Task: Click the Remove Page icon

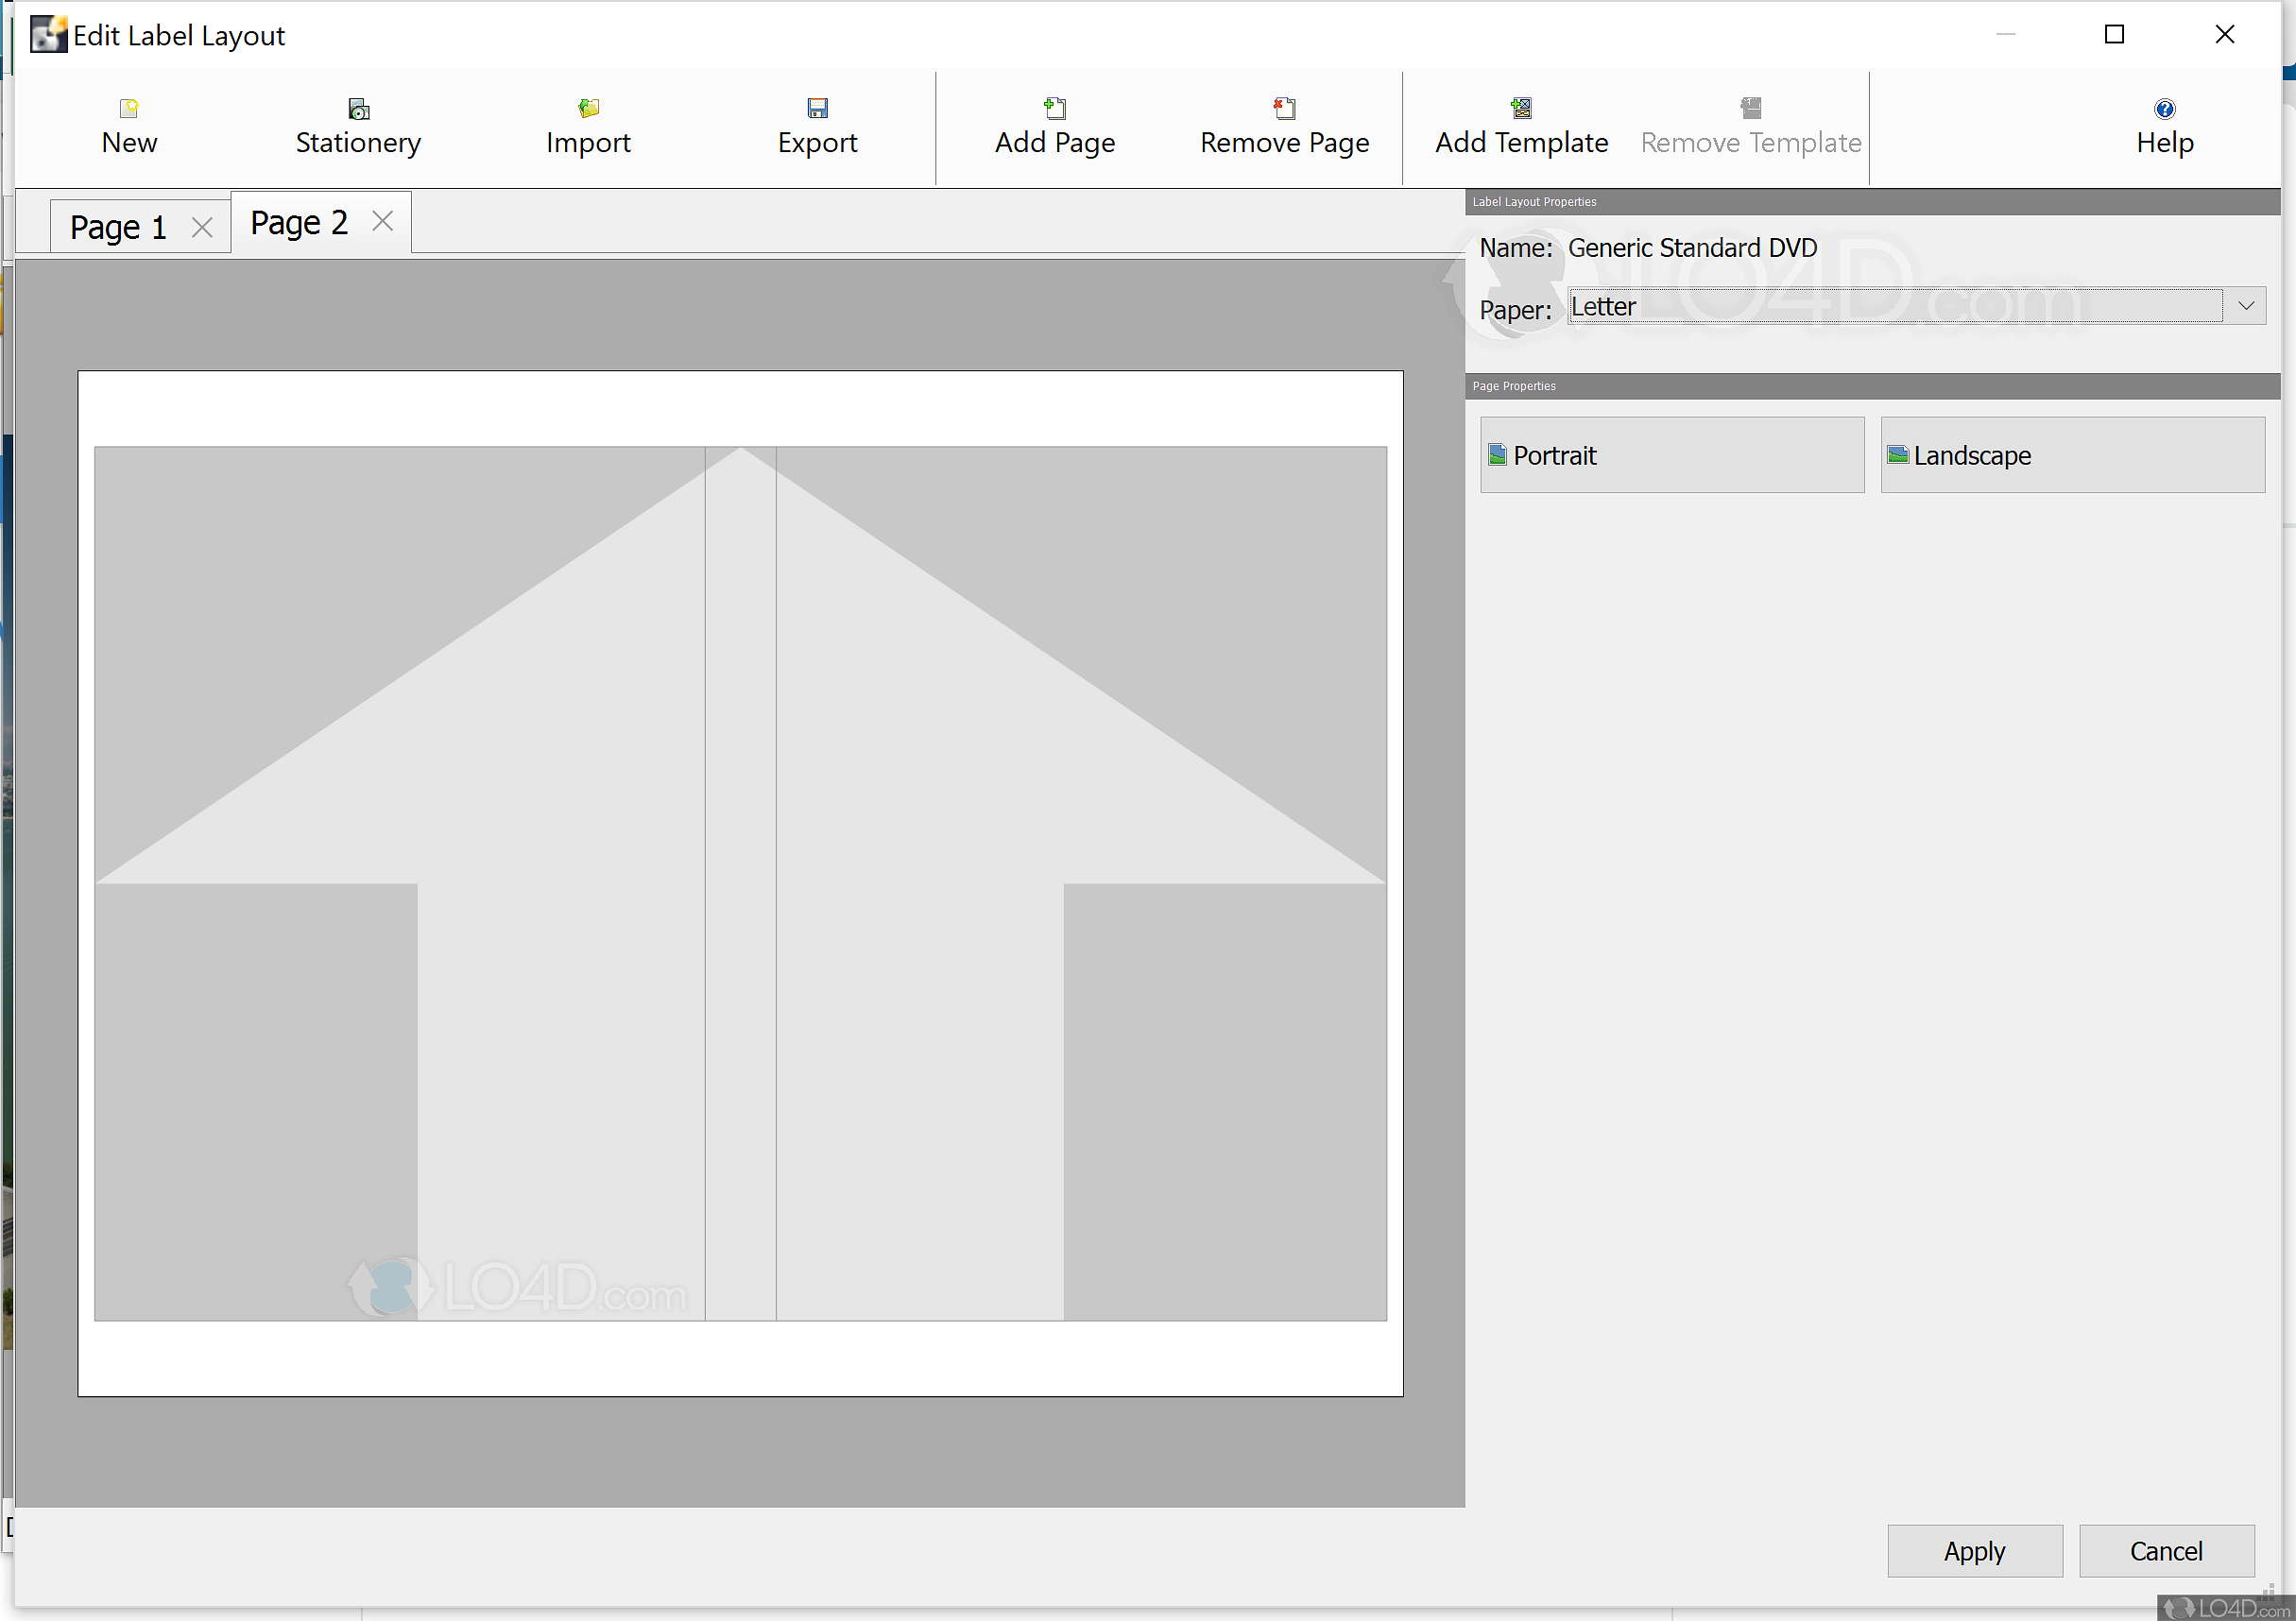Action: [x=1284, y=108]
